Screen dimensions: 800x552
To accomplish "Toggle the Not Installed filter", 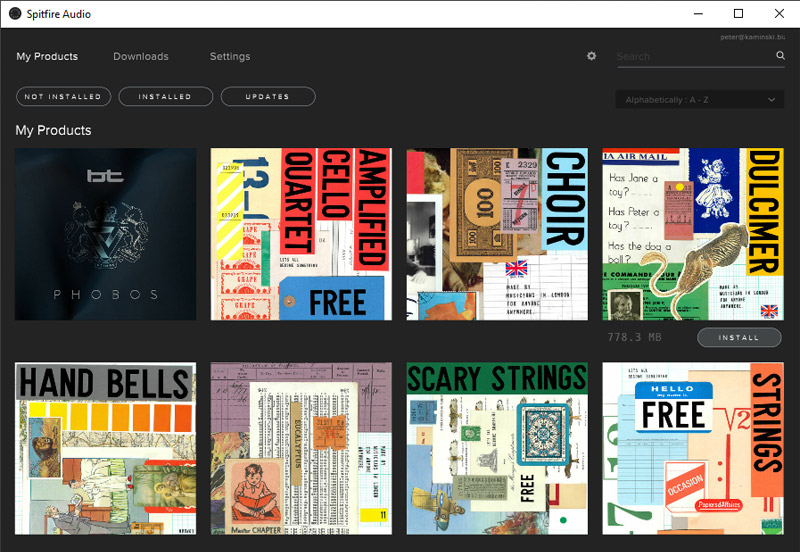I will coord(63,96).
